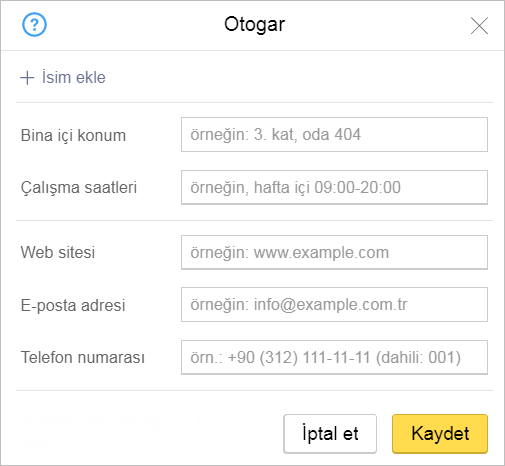This screenshot has height=466, width=505.
Task: Click the Telefon numarası label
Action: click(83, 357)
